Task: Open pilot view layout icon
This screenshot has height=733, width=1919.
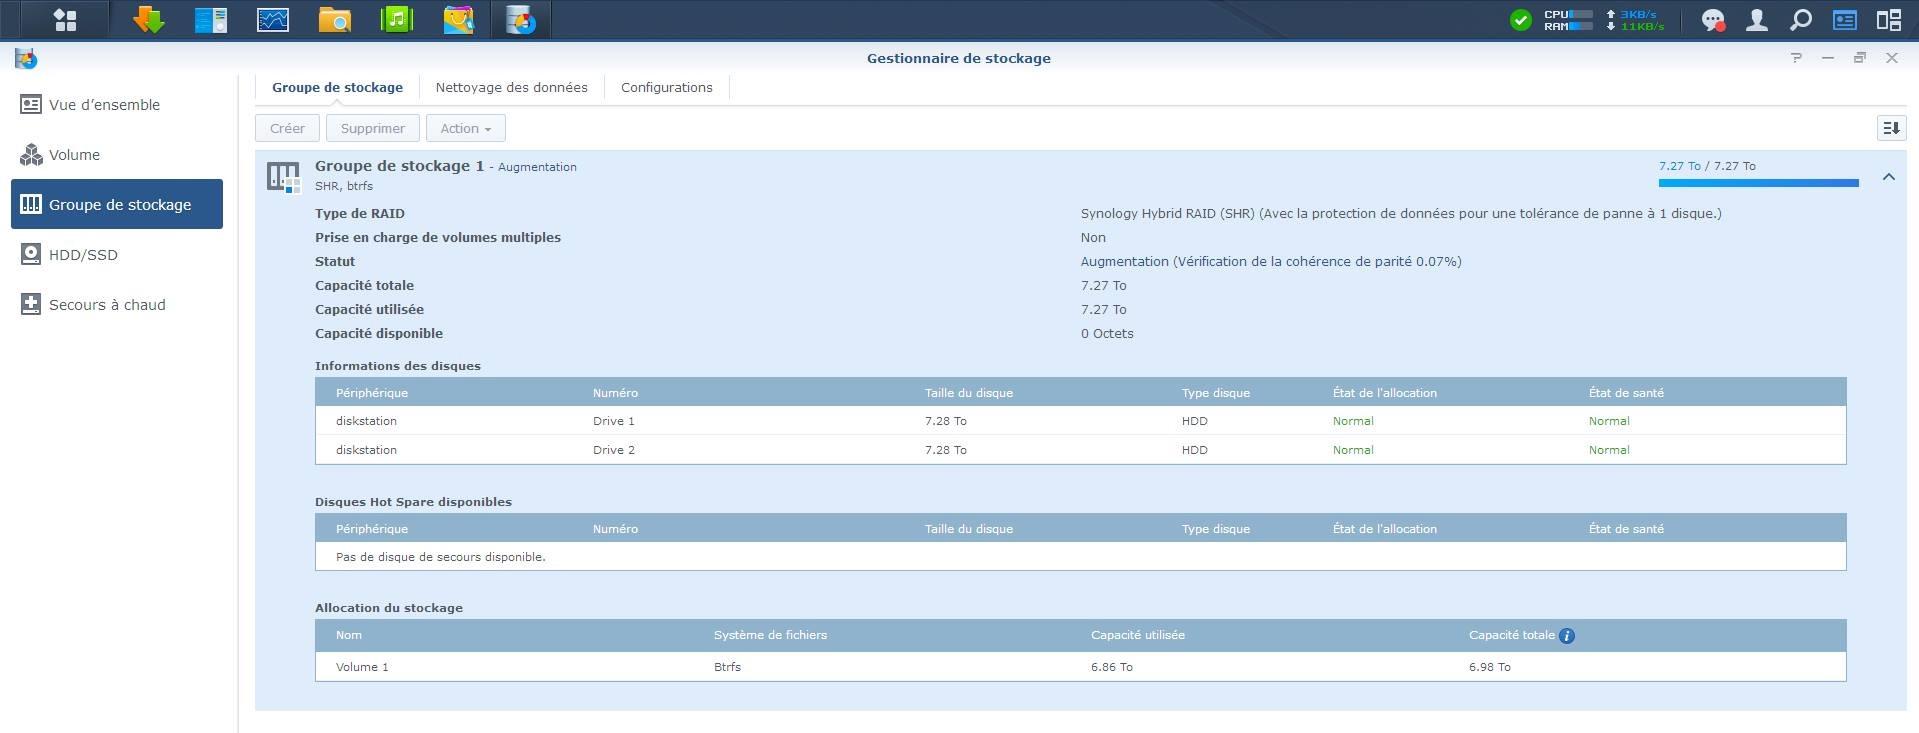Action: tap(1888, 20)
